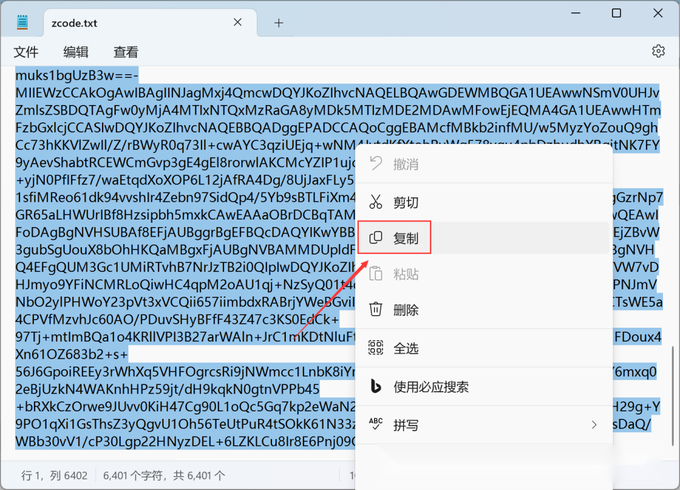Viewport: 680px width, 490px height.
Task: Click the Notepad app icon in title bar
Action: tap(22, 23)
